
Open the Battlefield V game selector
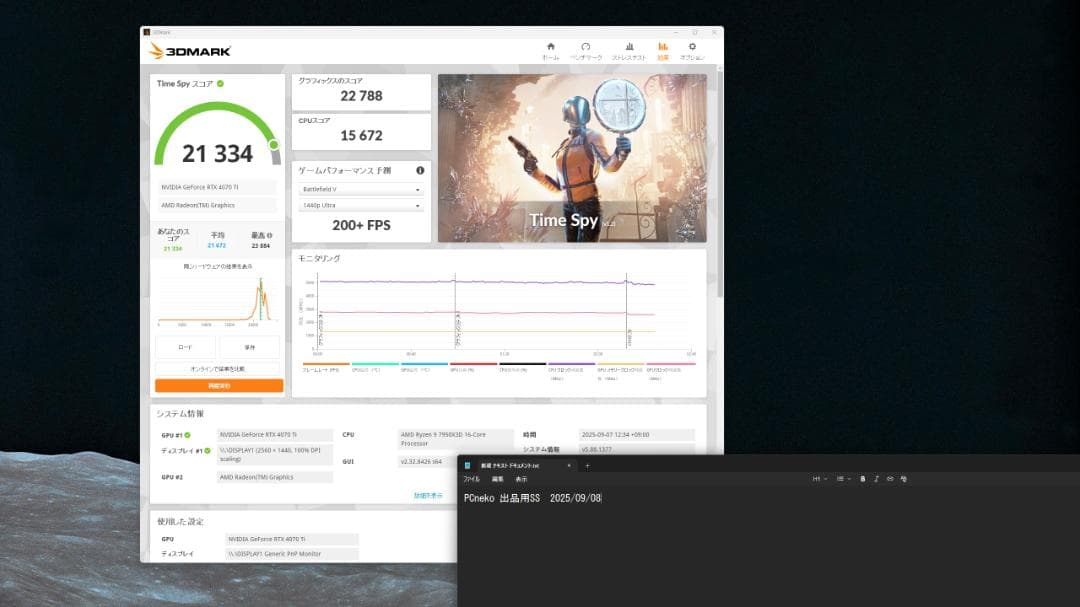[x=360, y=188]
